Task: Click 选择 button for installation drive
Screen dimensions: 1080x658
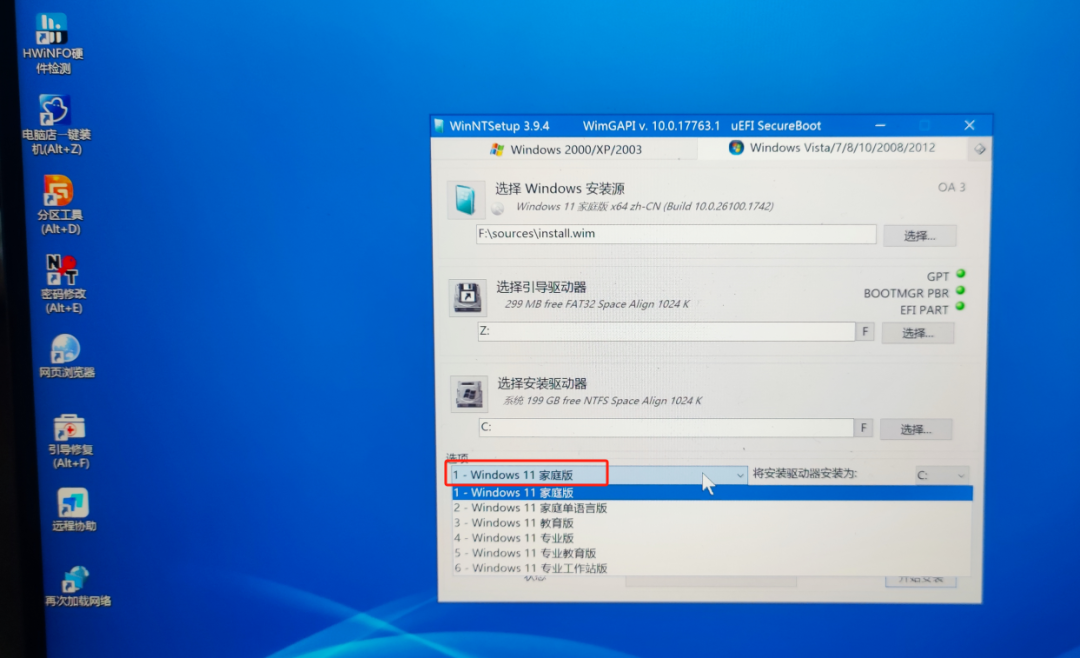Action: (915, 429)
